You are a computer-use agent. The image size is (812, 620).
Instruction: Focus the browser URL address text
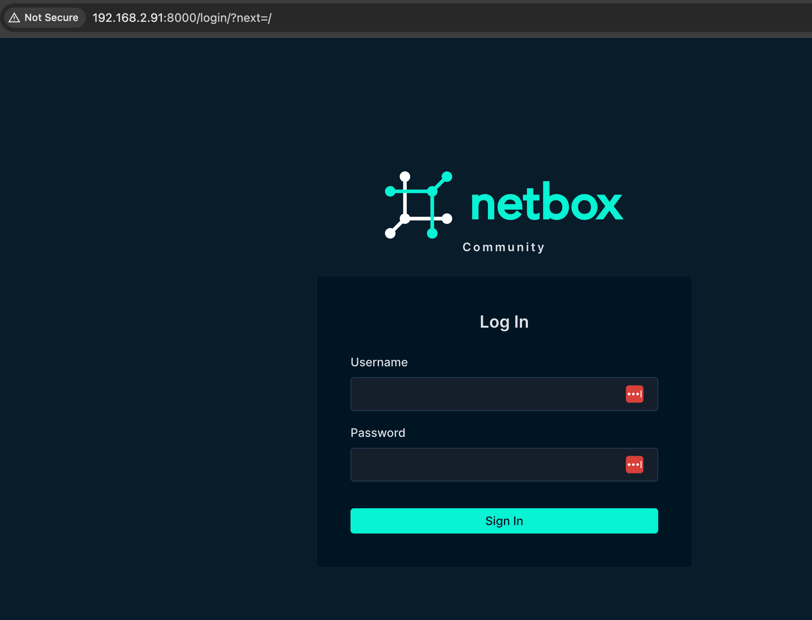182,18
